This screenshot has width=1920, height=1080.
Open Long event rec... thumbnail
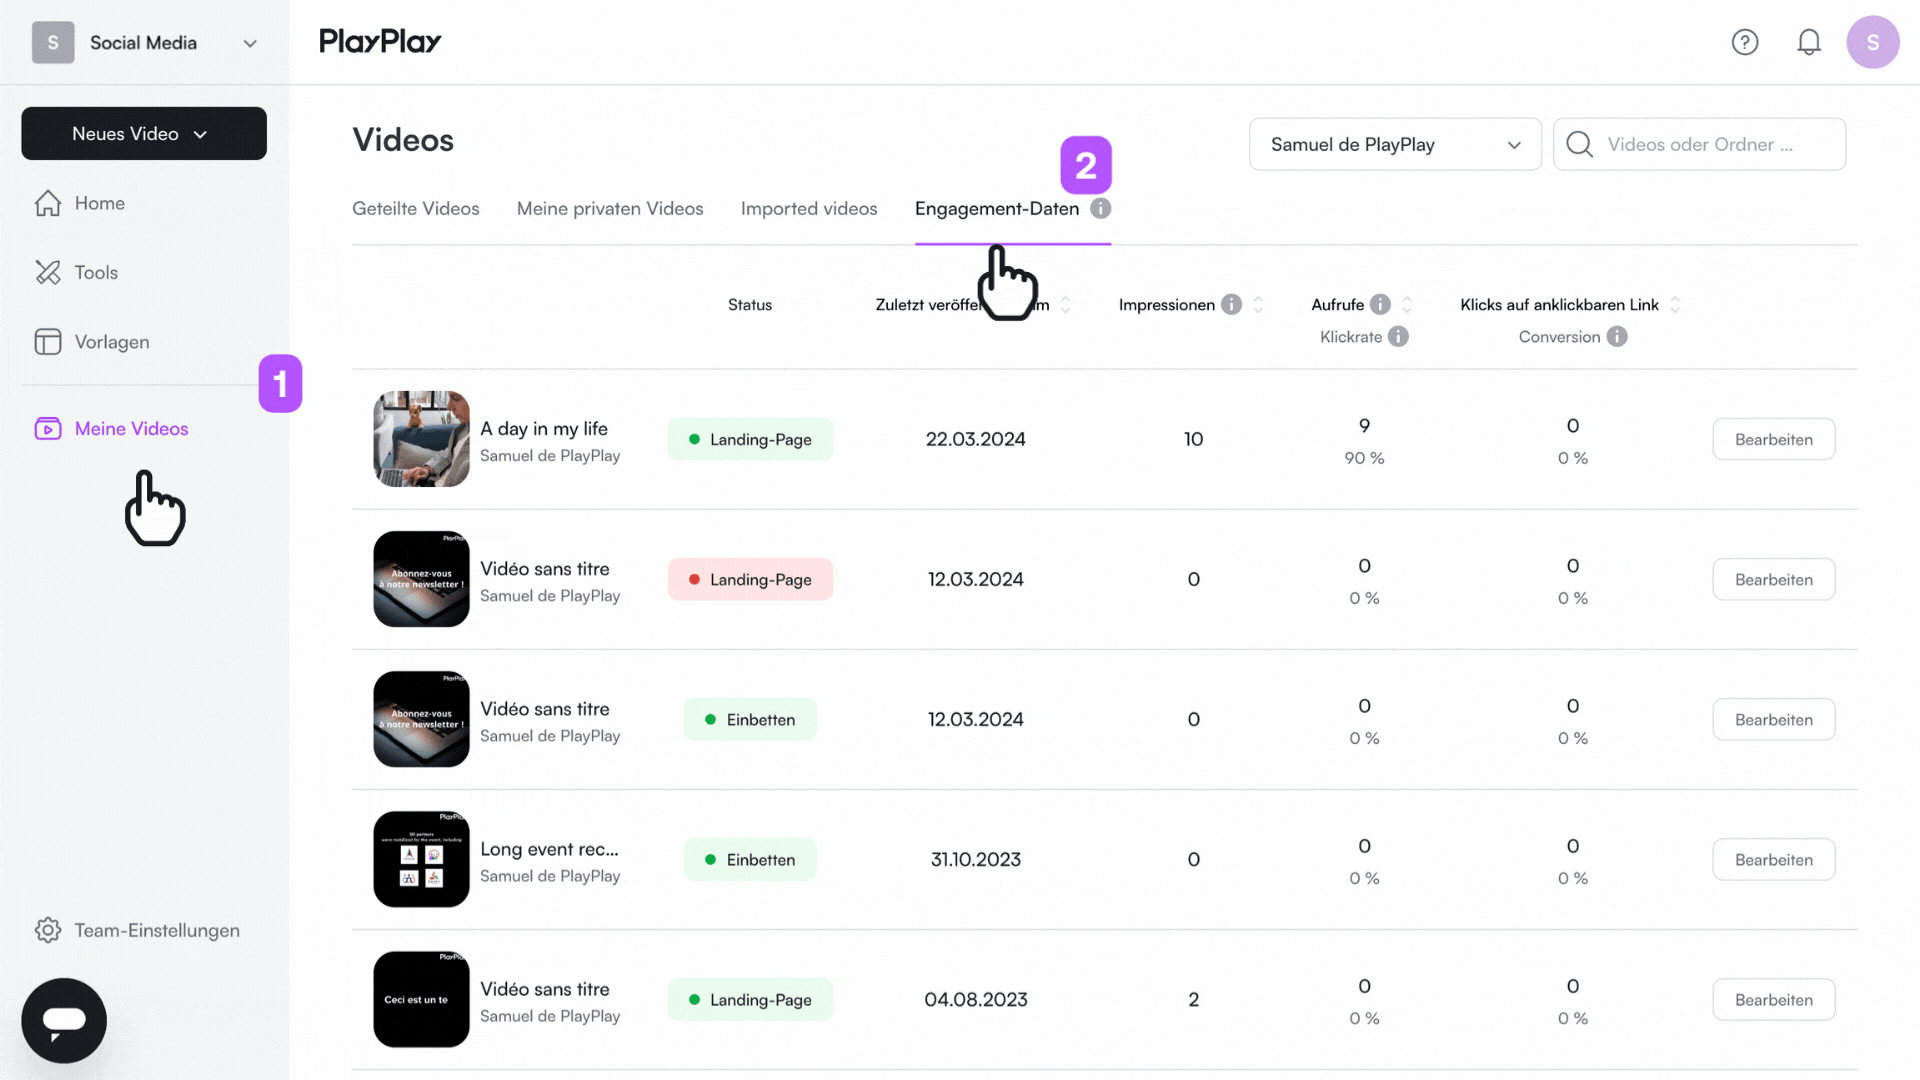[421, 859]
